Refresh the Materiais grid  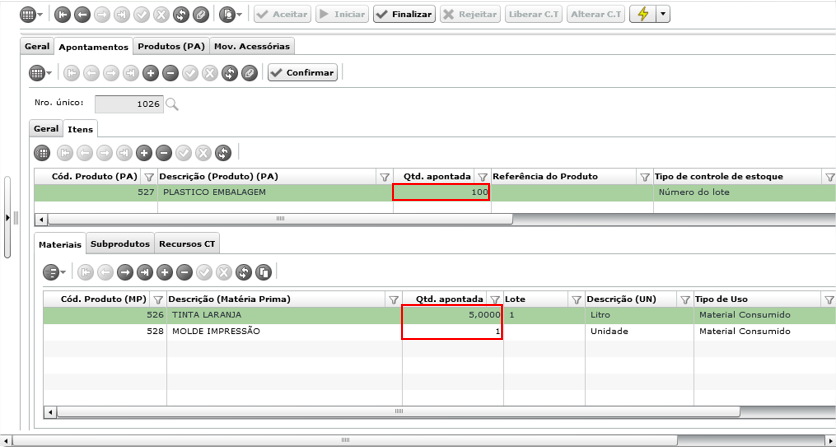pos(244,273)
